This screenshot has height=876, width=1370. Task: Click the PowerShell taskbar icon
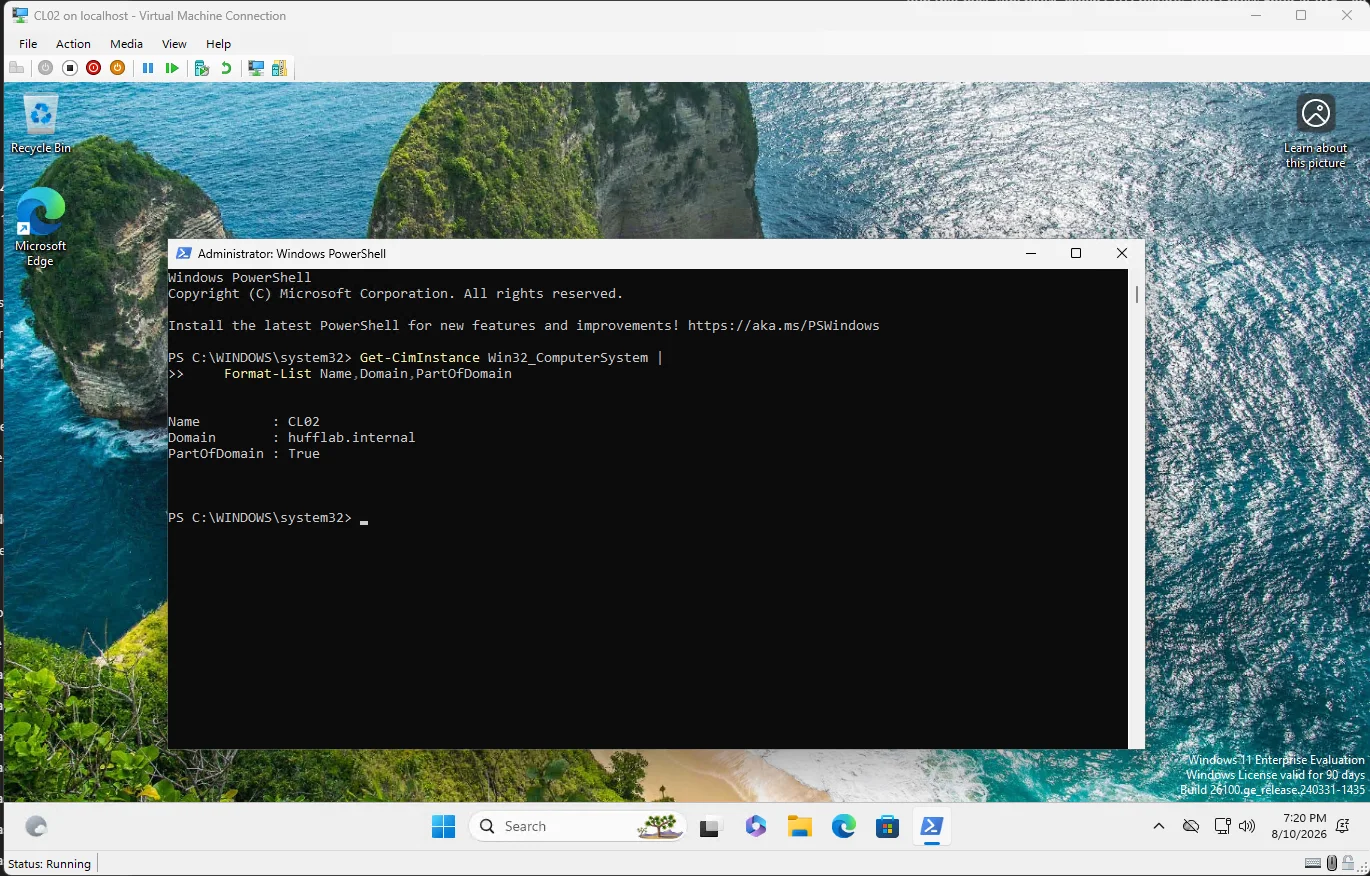931,826
